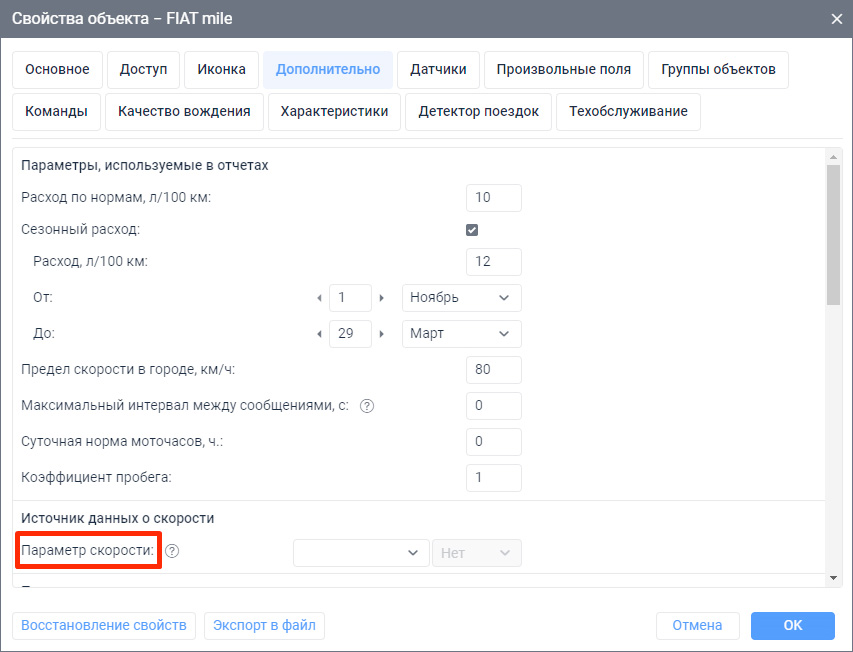Screen dimensions: 853x652
Task: Click help icon next to Параметр скорости
Action: (x=172, y=551)
